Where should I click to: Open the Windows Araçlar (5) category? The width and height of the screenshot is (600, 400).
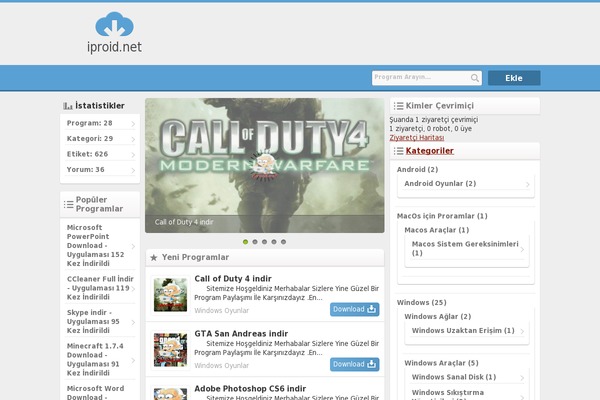click(x=441, y=363)
